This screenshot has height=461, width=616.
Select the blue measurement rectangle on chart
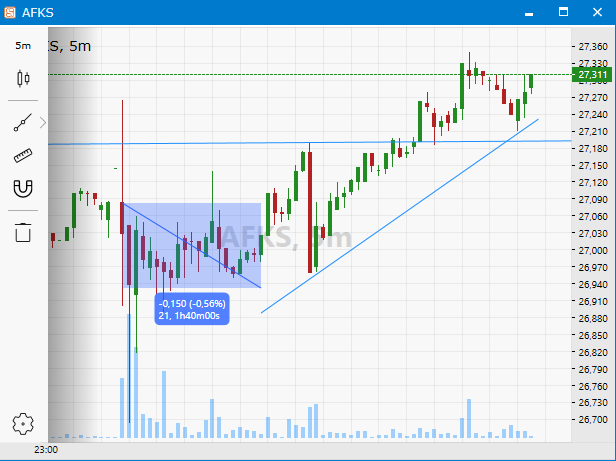[192, 245]
